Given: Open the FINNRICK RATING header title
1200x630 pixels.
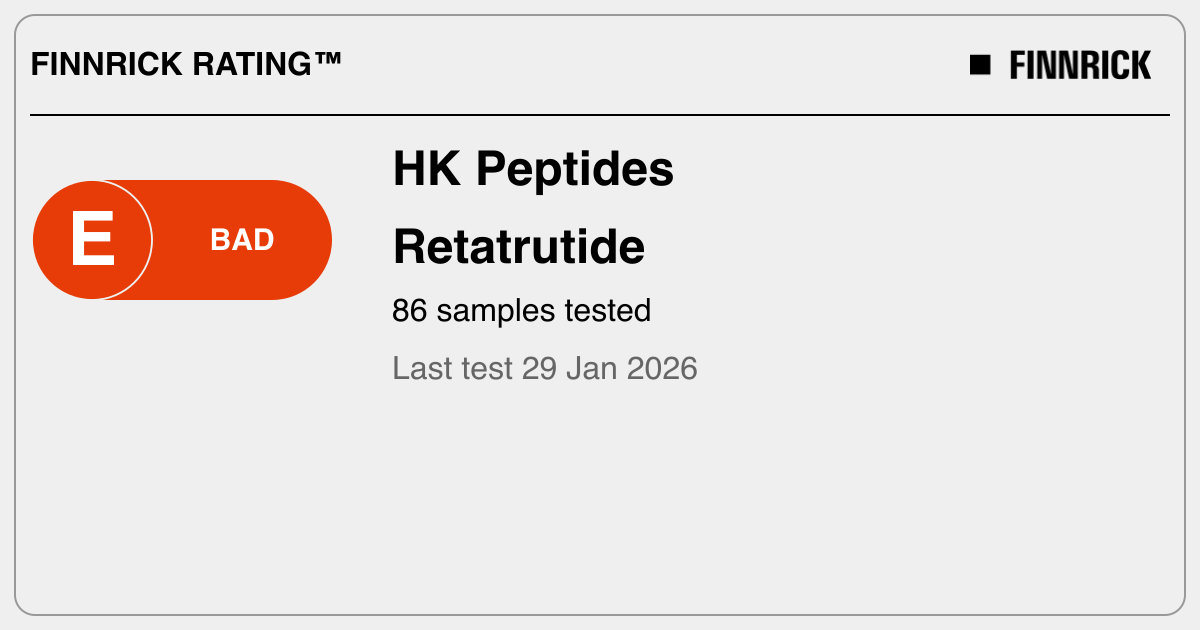Looking at the screenshot, I should click(x=186, y=65).
